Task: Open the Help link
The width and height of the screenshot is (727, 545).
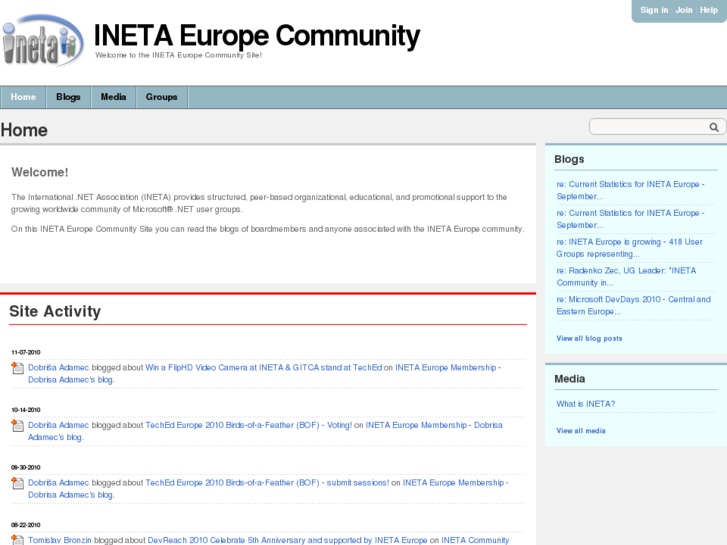Action: (709, 10)
